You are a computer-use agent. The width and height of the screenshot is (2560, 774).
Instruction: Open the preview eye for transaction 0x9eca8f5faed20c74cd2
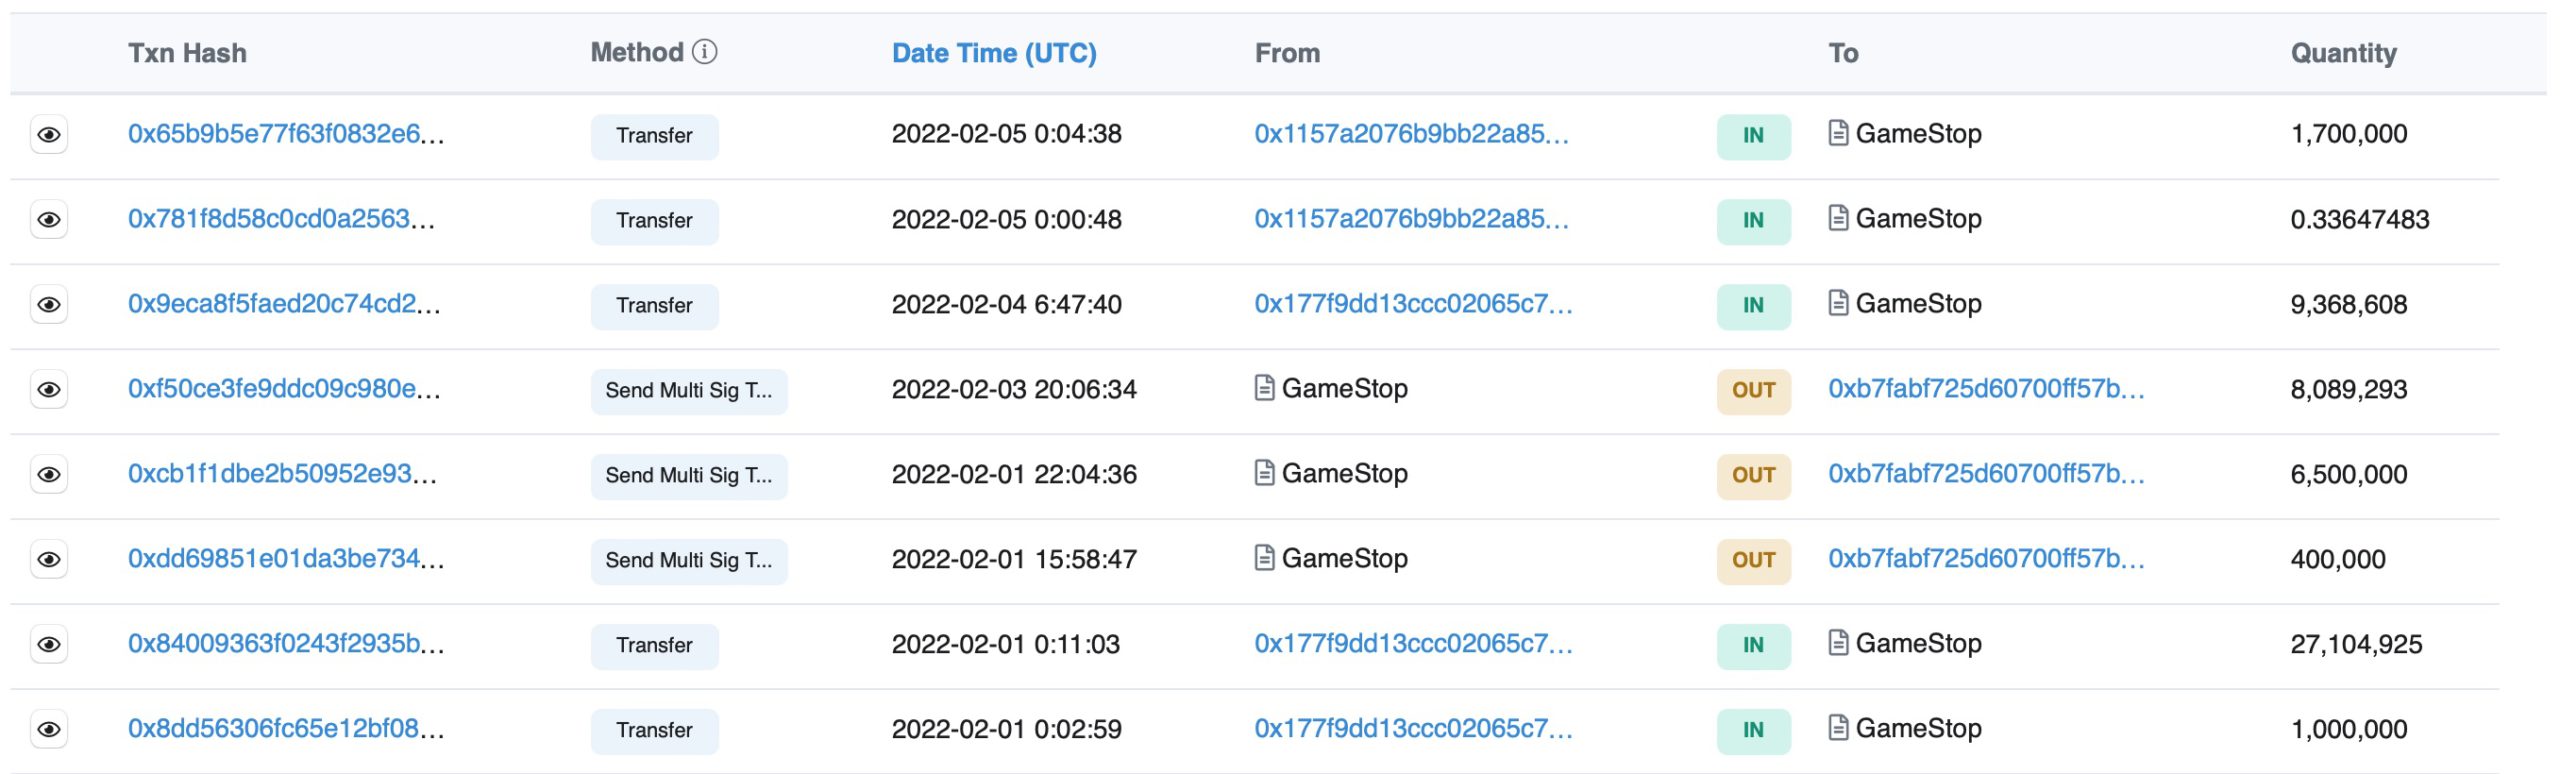49,305
